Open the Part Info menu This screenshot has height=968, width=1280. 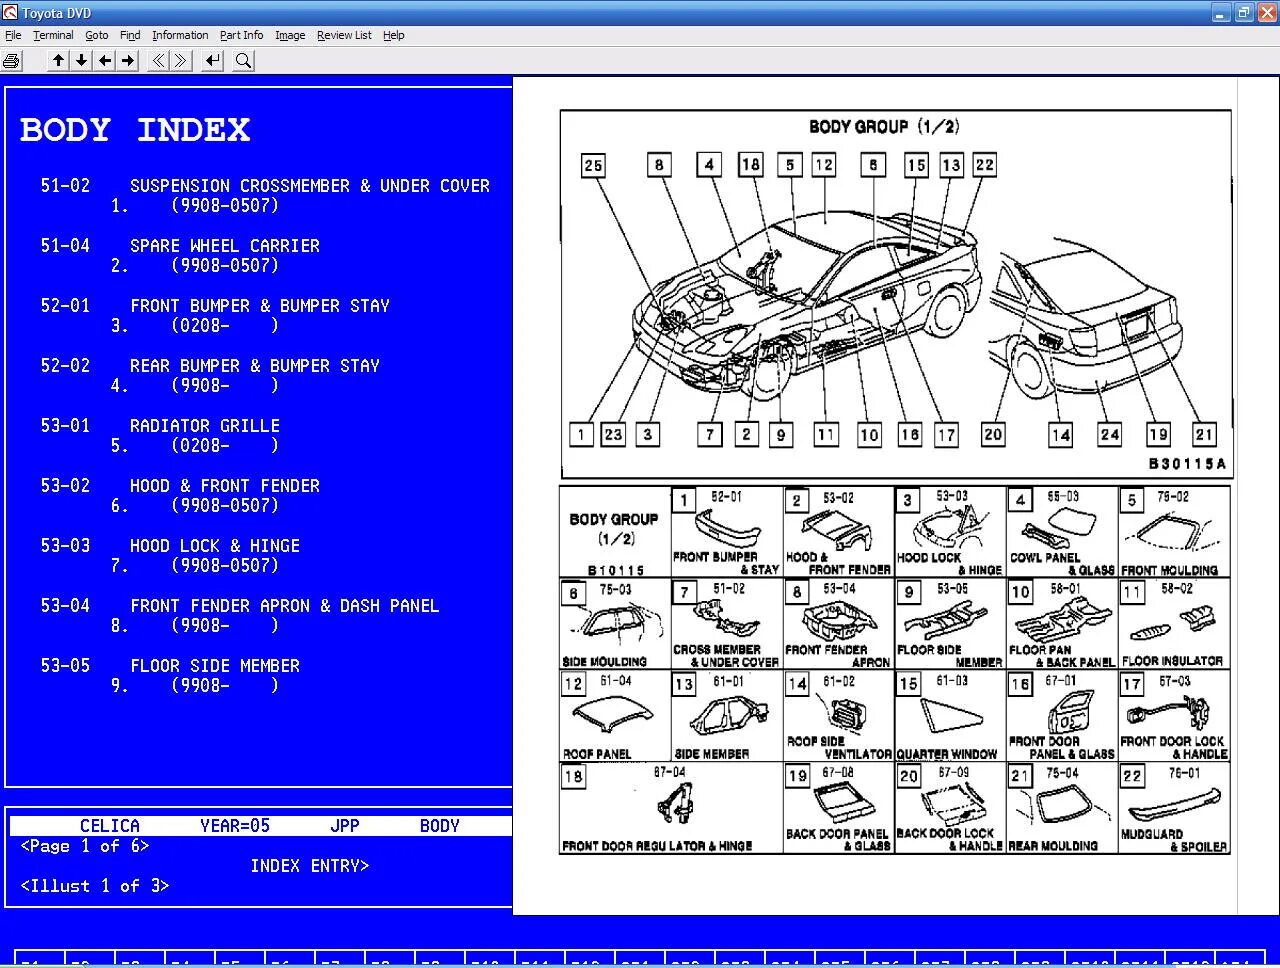point(242,35)
